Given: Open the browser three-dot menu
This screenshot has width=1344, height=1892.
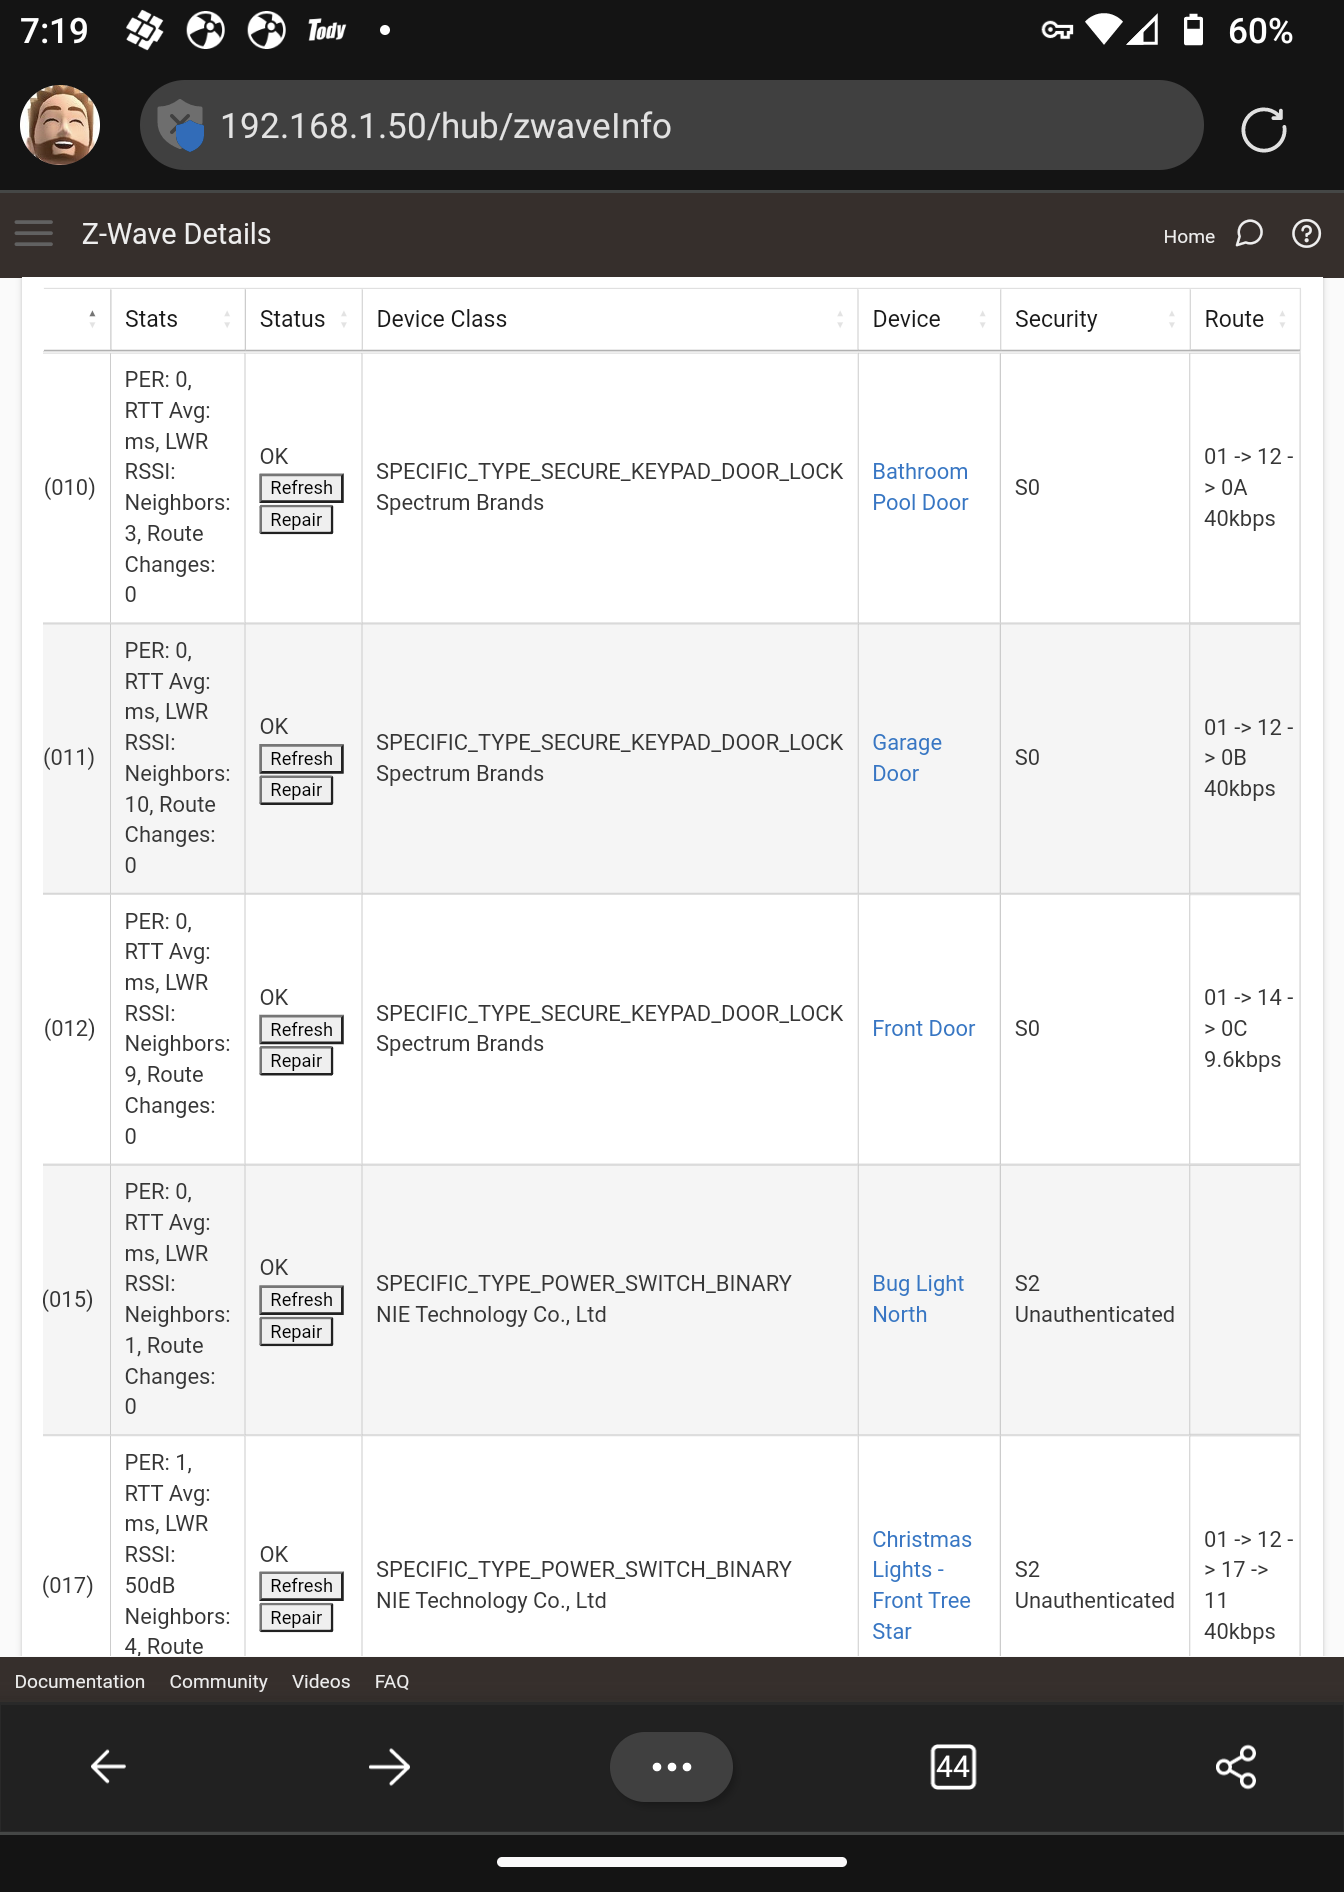Looking at the screenshot, I should click(x=671, y=1767).
